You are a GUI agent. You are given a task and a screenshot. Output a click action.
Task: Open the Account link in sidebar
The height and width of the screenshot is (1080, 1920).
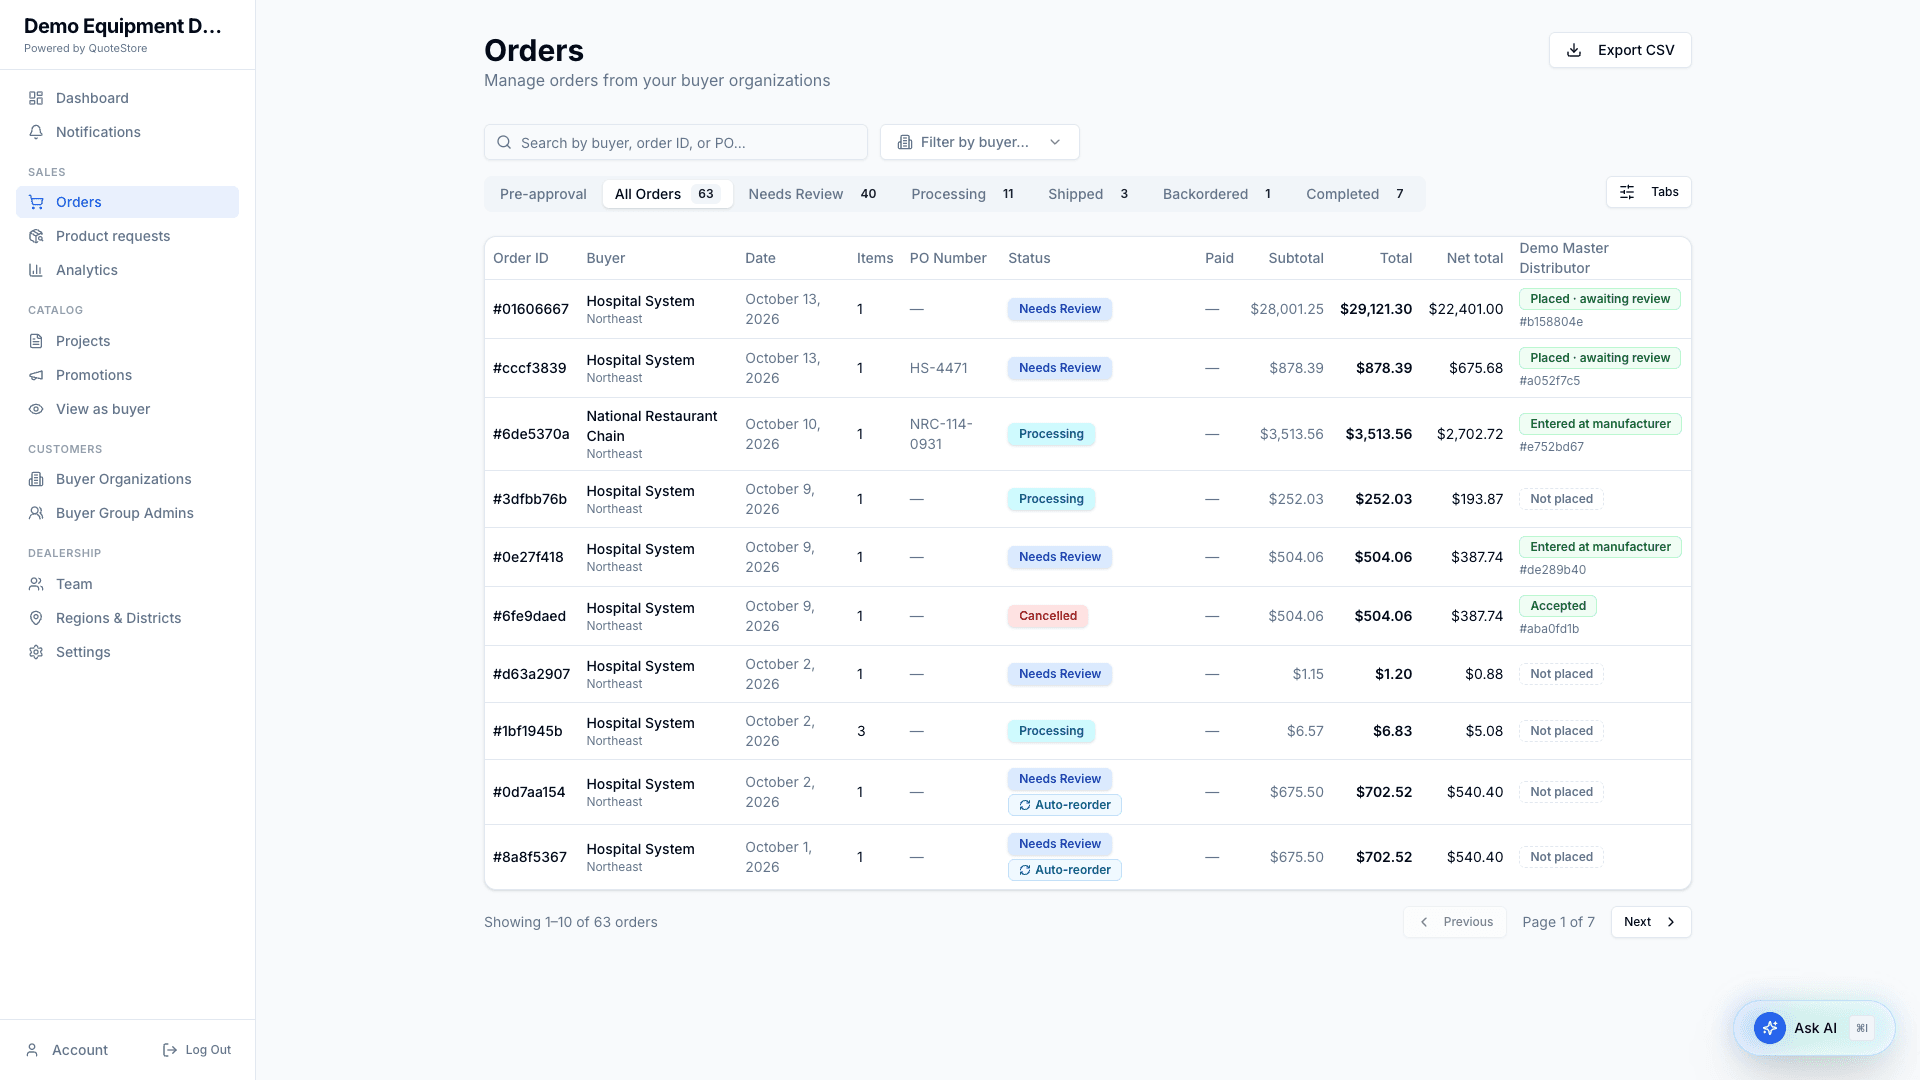(67, 1050)
